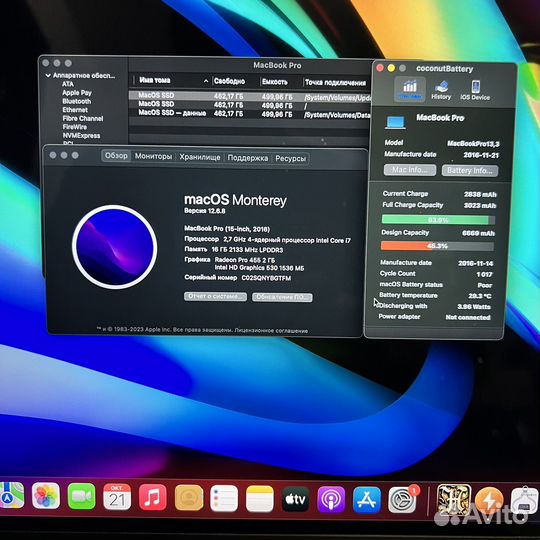Viewport: 540px width, 540px height.
Task: Click the Radeon Pro 455 2 ГБ graphics line
Action: (245, 260)
